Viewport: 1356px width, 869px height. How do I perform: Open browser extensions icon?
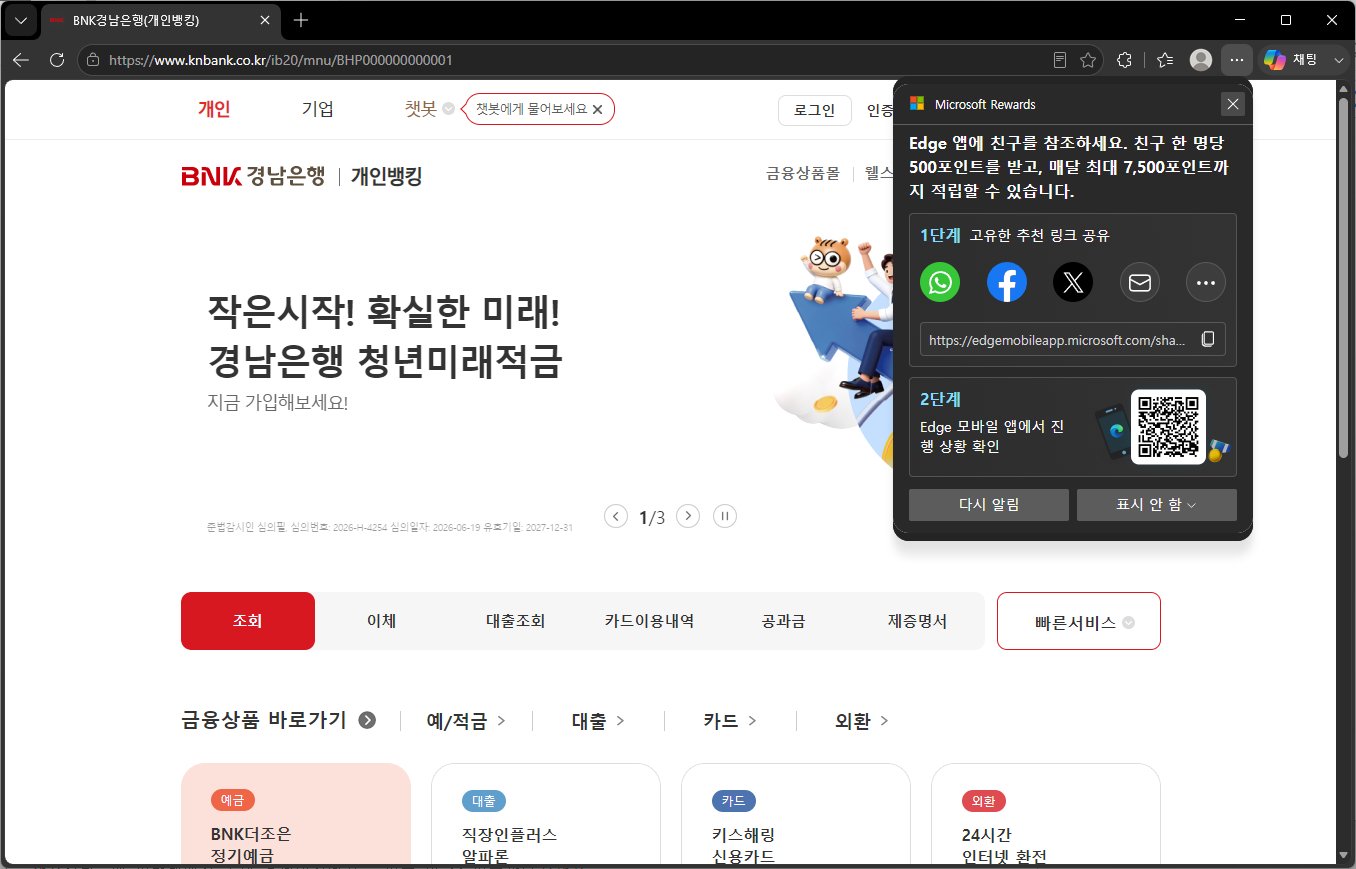1124,60
